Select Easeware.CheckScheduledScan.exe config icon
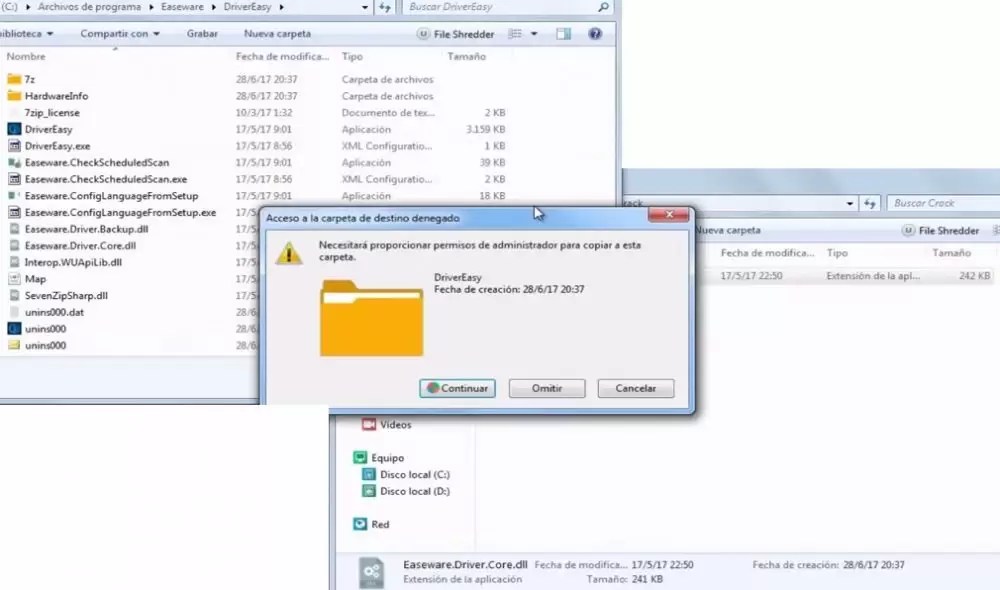The image size is (1000, 590). (x=14, y=179)
